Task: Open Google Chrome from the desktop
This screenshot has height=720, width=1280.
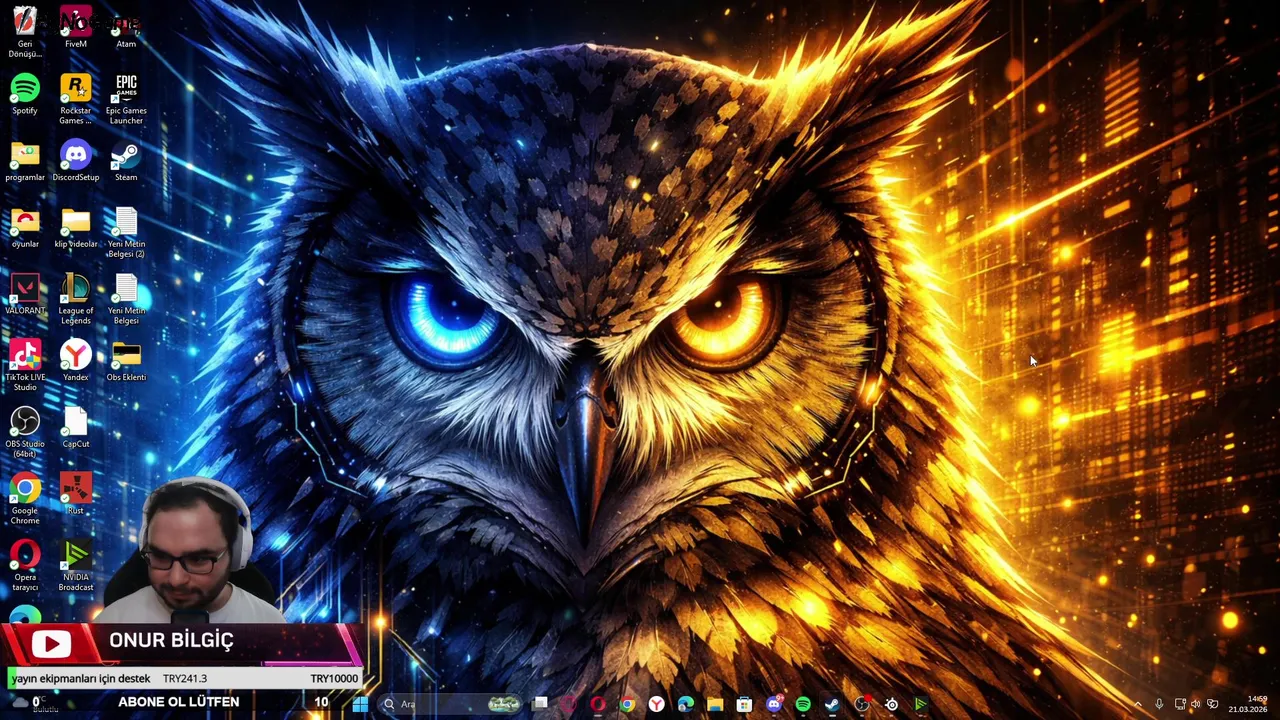Action: [25, 499]
